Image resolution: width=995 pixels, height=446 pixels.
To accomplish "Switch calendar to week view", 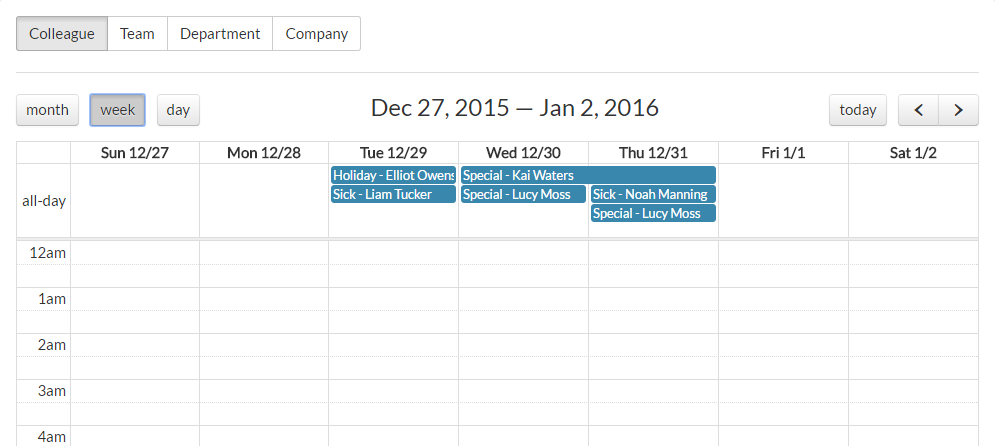I will point(117,110).
